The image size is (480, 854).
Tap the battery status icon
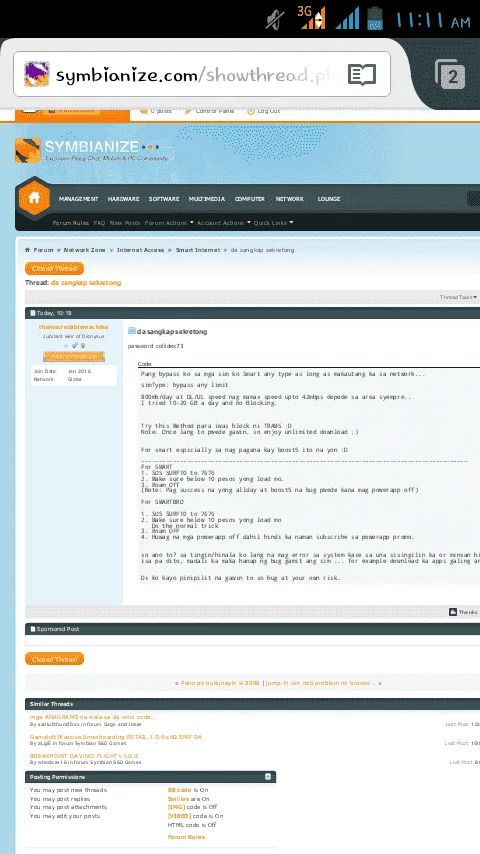[x=375, y=18]
